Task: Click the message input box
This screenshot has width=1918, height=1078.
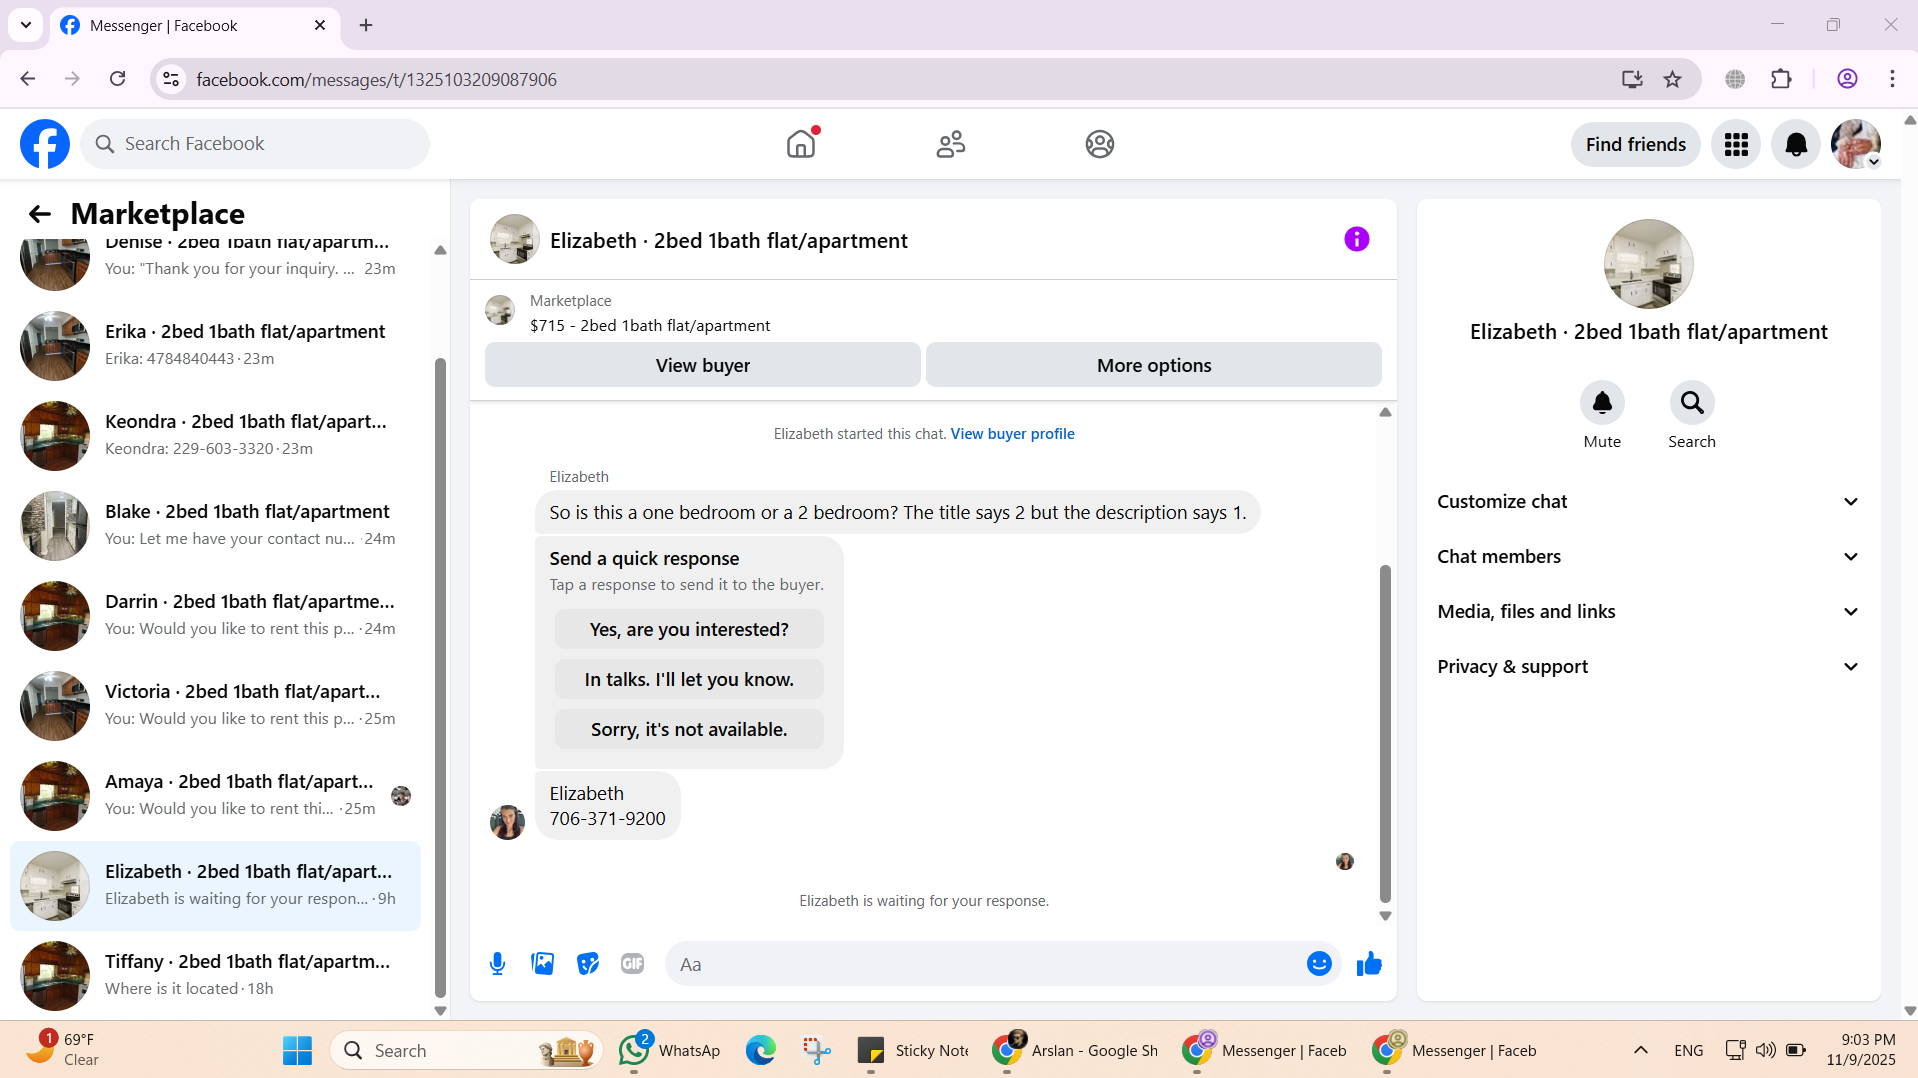Action: coord(985,964)
